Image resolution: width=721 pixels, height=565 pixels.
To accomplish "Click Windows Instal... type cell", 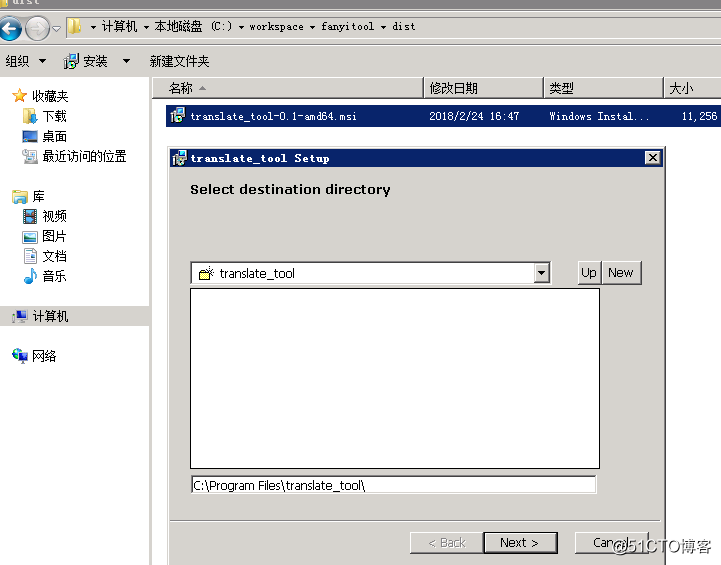I will [x=599, y=116].
